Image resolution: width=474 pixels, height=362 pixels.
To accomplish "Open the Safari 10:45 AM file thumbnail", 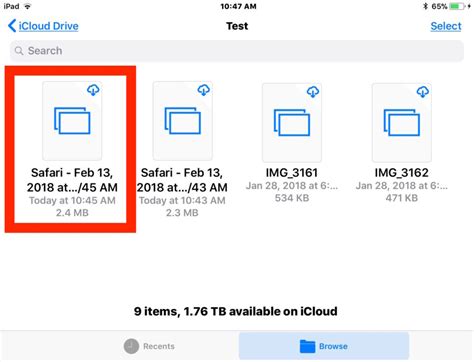I will (x=72, y=121).
